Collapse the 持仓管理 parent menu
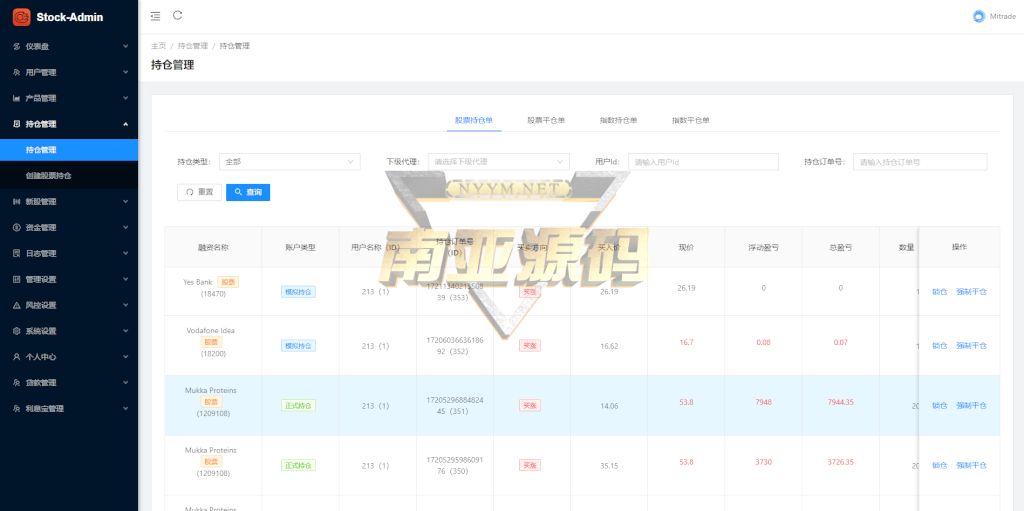Screen dimensions: 1024x511 (x=68, y=124)
